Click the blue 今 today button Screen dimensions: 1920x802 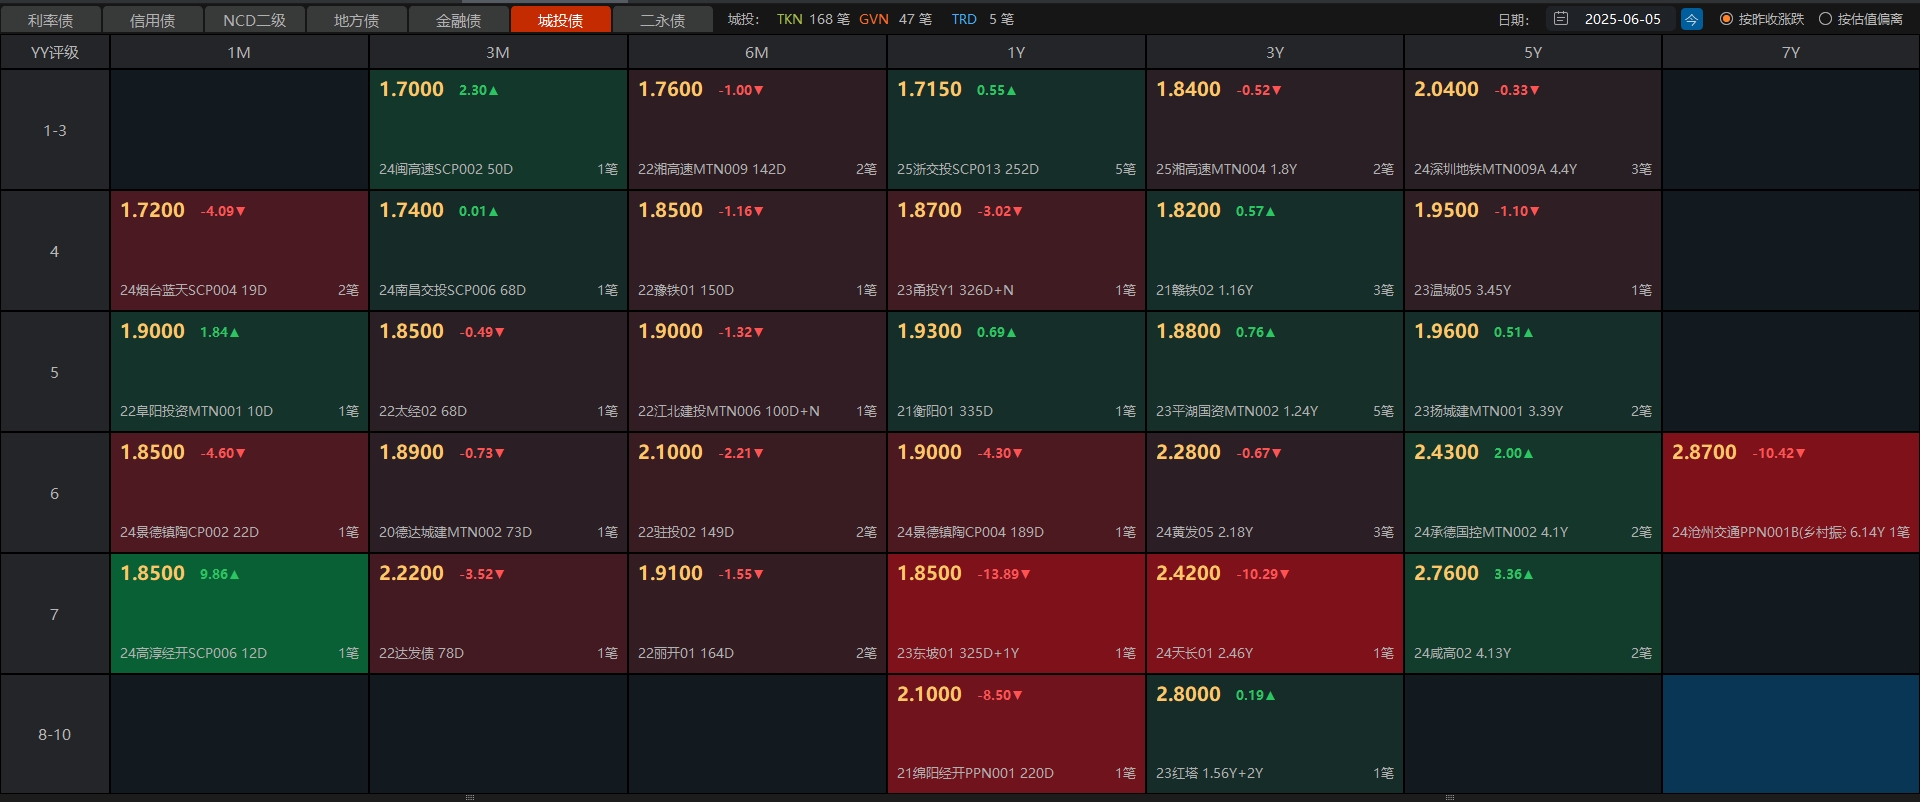1692,19
